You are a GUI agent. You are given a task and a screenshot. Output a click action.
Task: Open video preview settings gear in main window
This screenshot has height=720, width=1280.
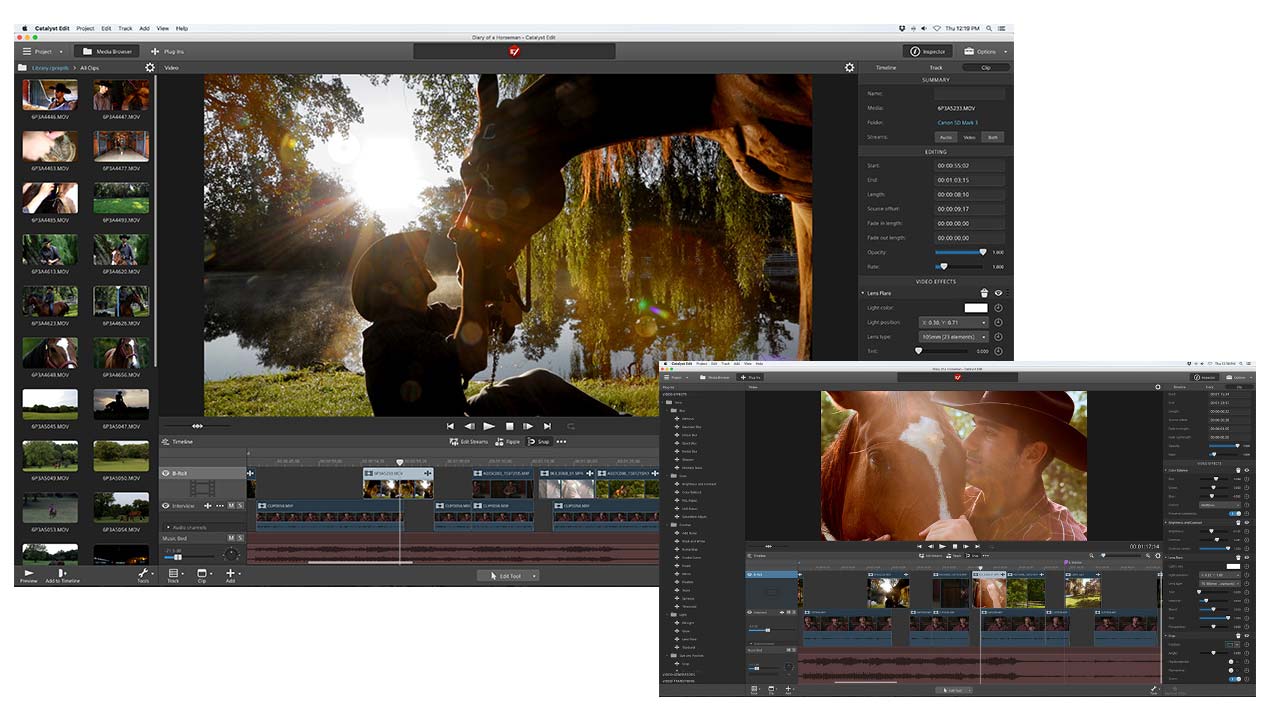coord(849,68)
